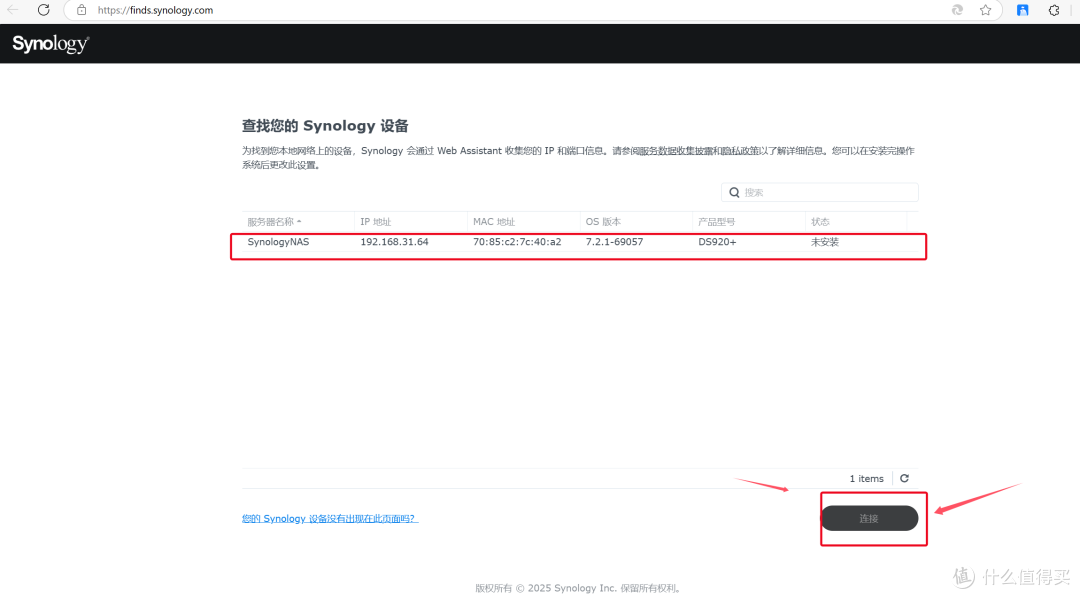Click the reload icon beside the bookmark star
Viewport: 1080px width, 599px height.
[957, 10]
